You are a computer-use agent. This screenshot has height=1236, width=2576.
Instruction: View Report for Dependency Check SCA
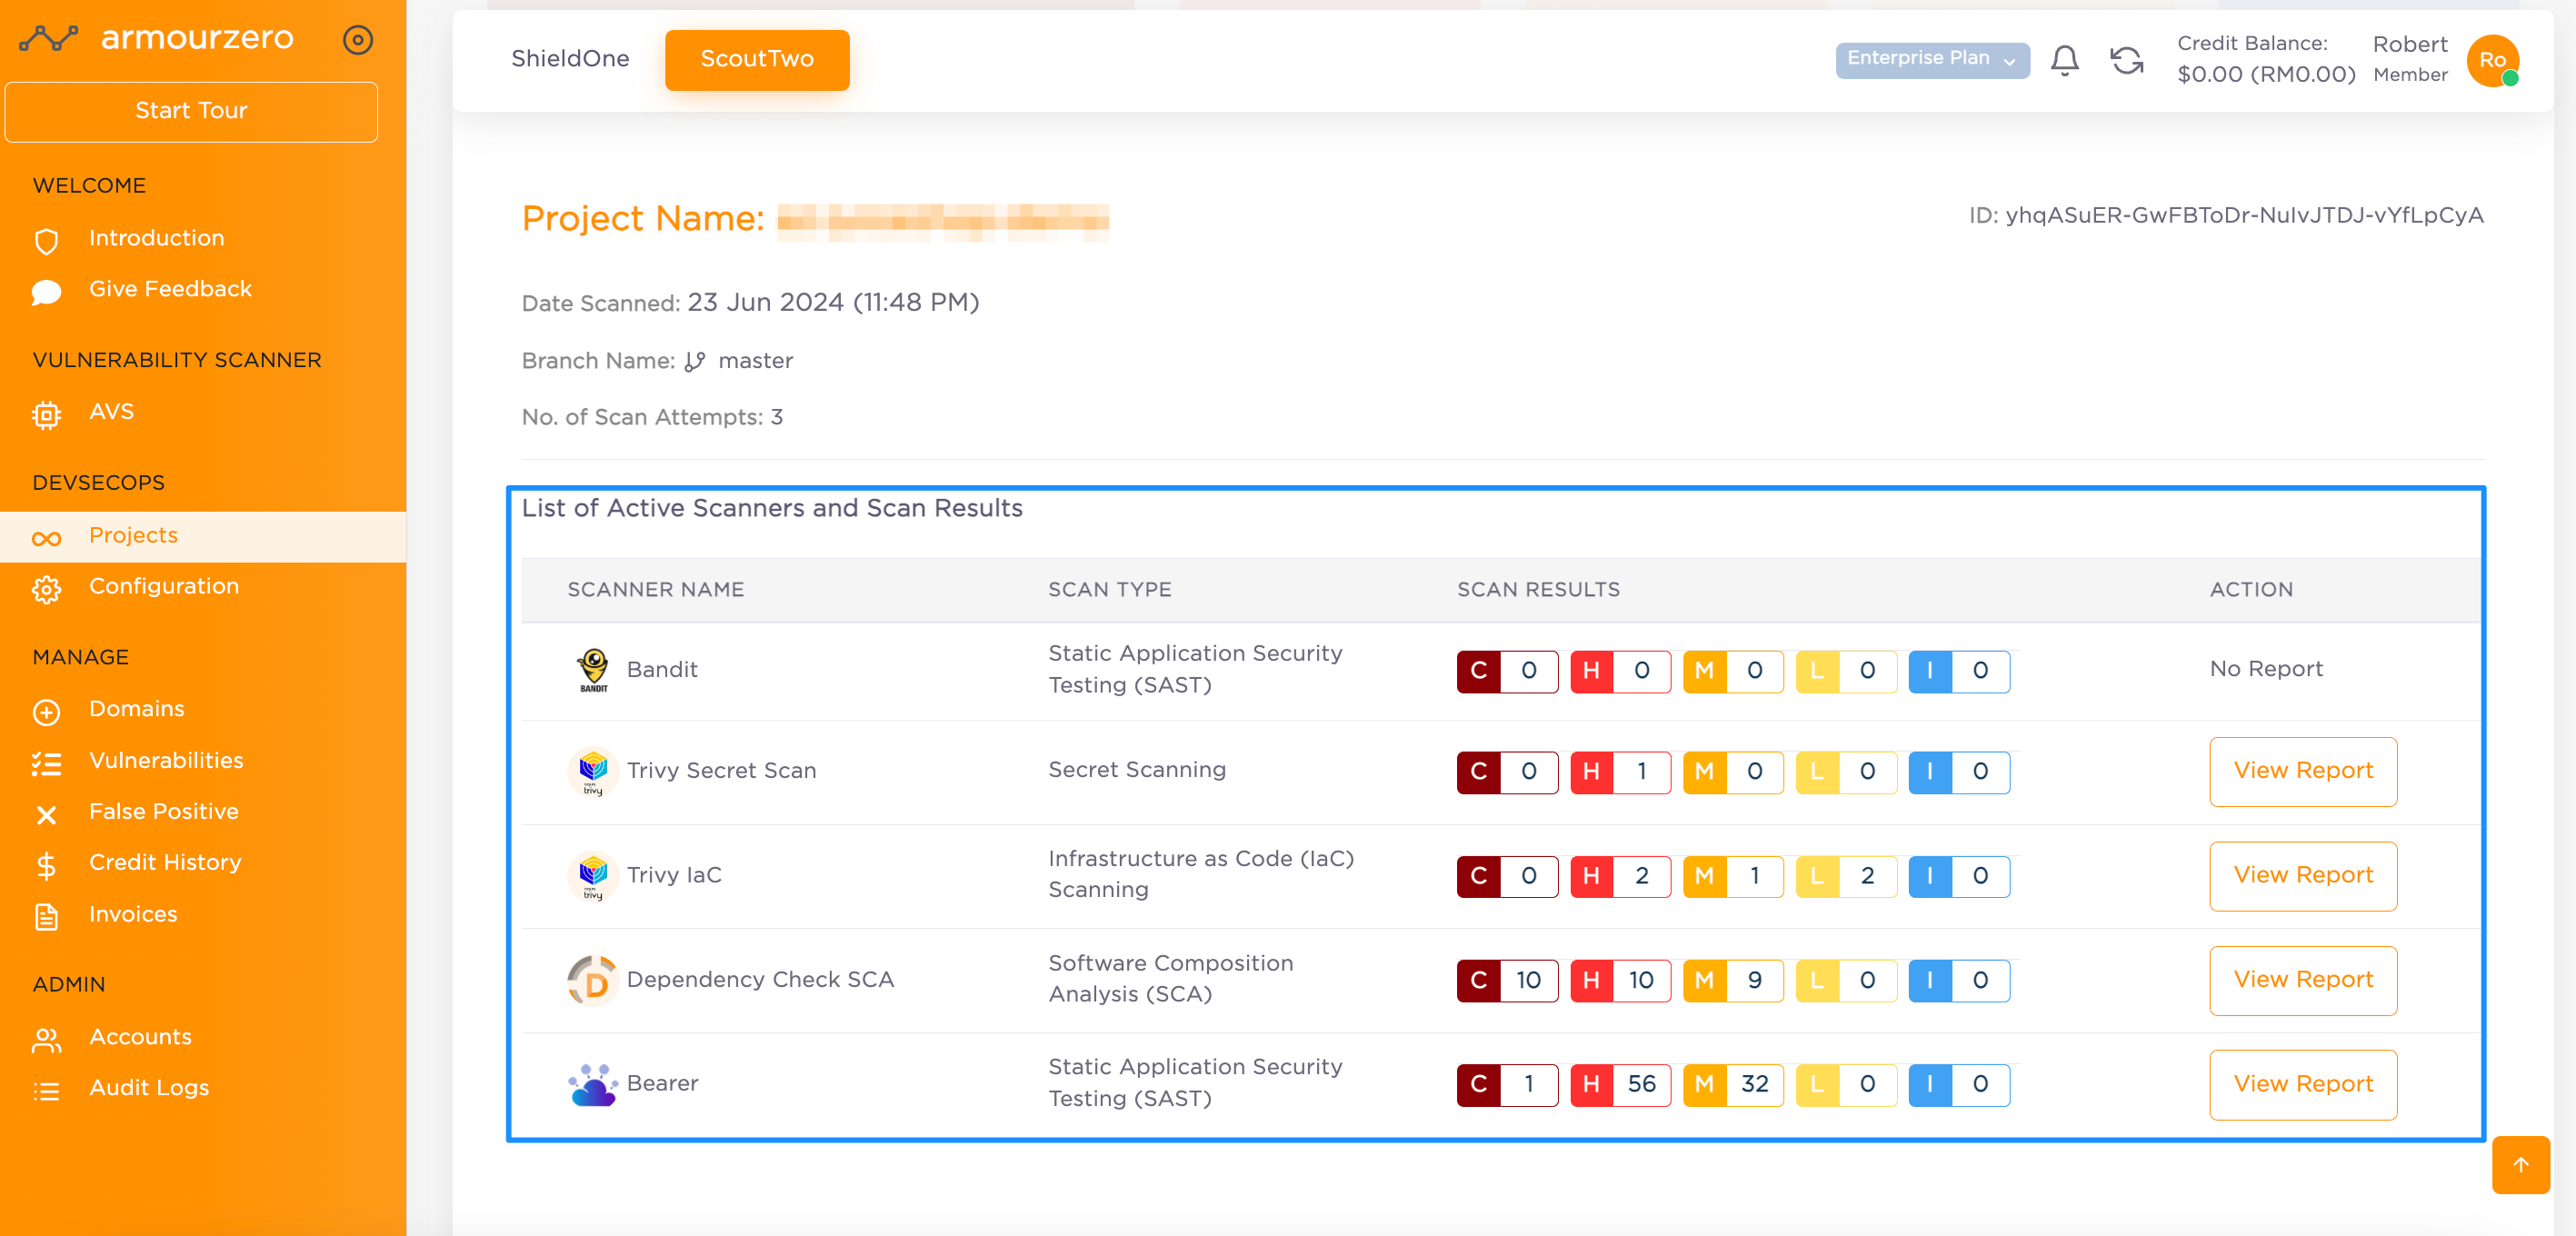click(x=2302, y=980)
